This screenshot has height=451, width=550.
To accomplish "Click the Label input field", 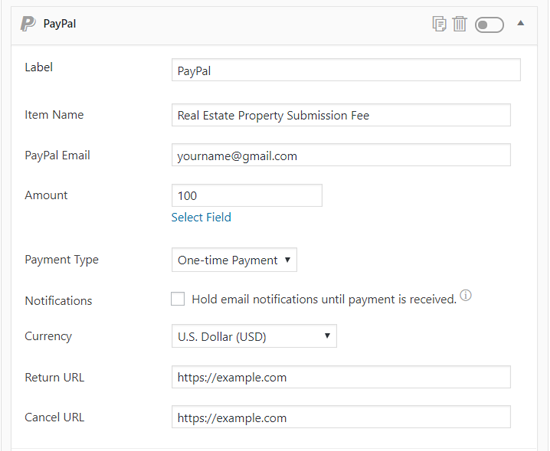I will [x=346, y=70].
